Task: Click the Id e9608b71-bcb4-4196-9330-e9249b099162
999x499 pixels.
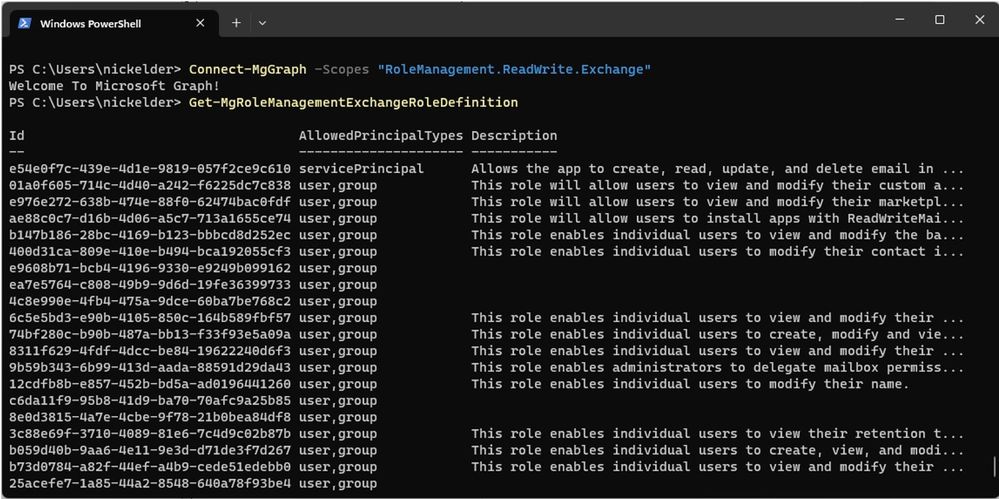Action: (150, 268)
